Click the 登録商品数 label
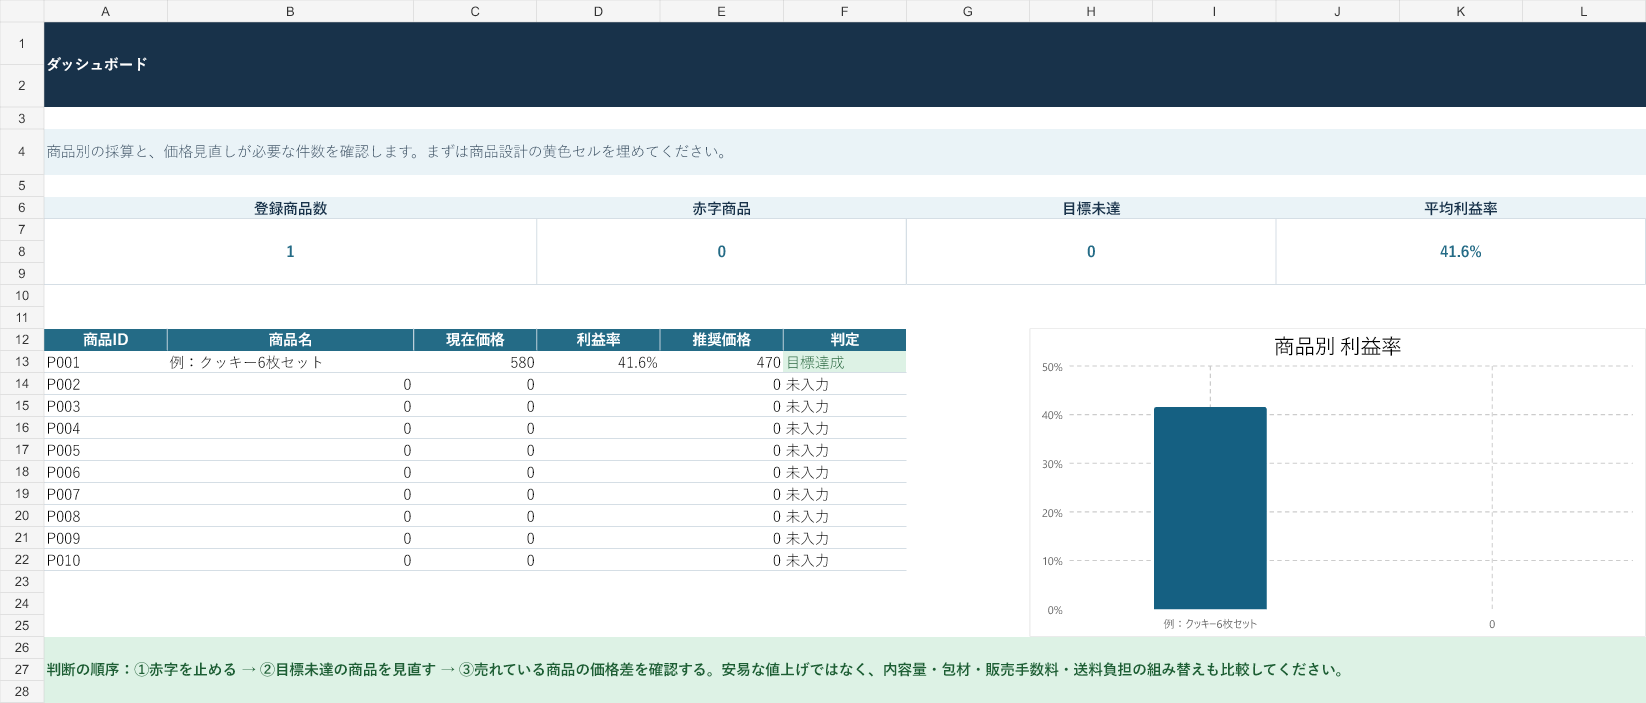 (290, 208)
